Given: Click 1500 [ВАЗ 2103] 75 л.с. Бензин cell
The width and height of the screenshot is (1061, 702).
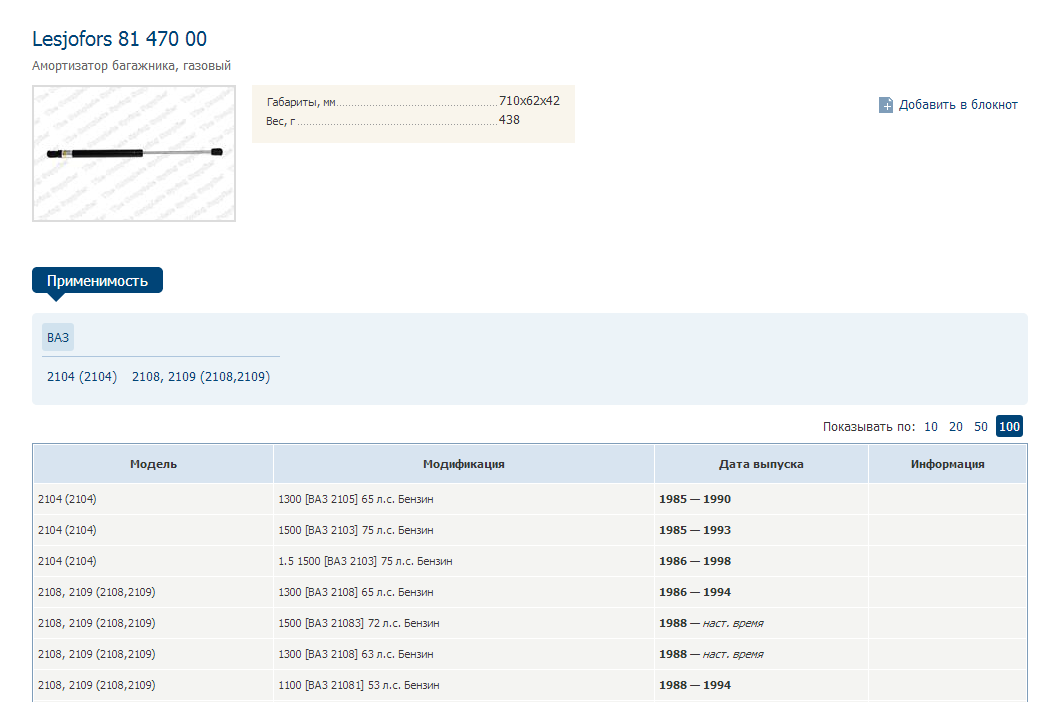Looking at the screenshot, I should [464, 530].
